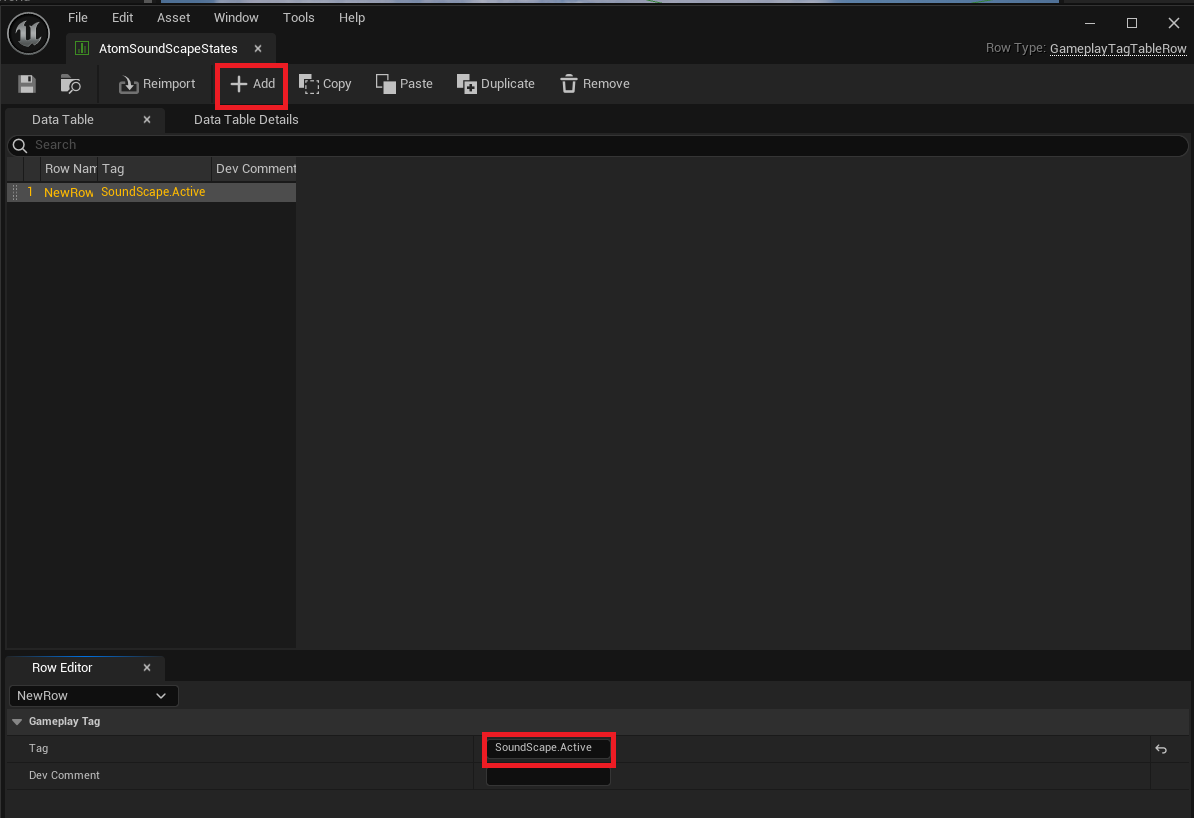Click the Dev Comment input field
The height and width of the screenshot is (818, 1194).
tap(548, 776)
